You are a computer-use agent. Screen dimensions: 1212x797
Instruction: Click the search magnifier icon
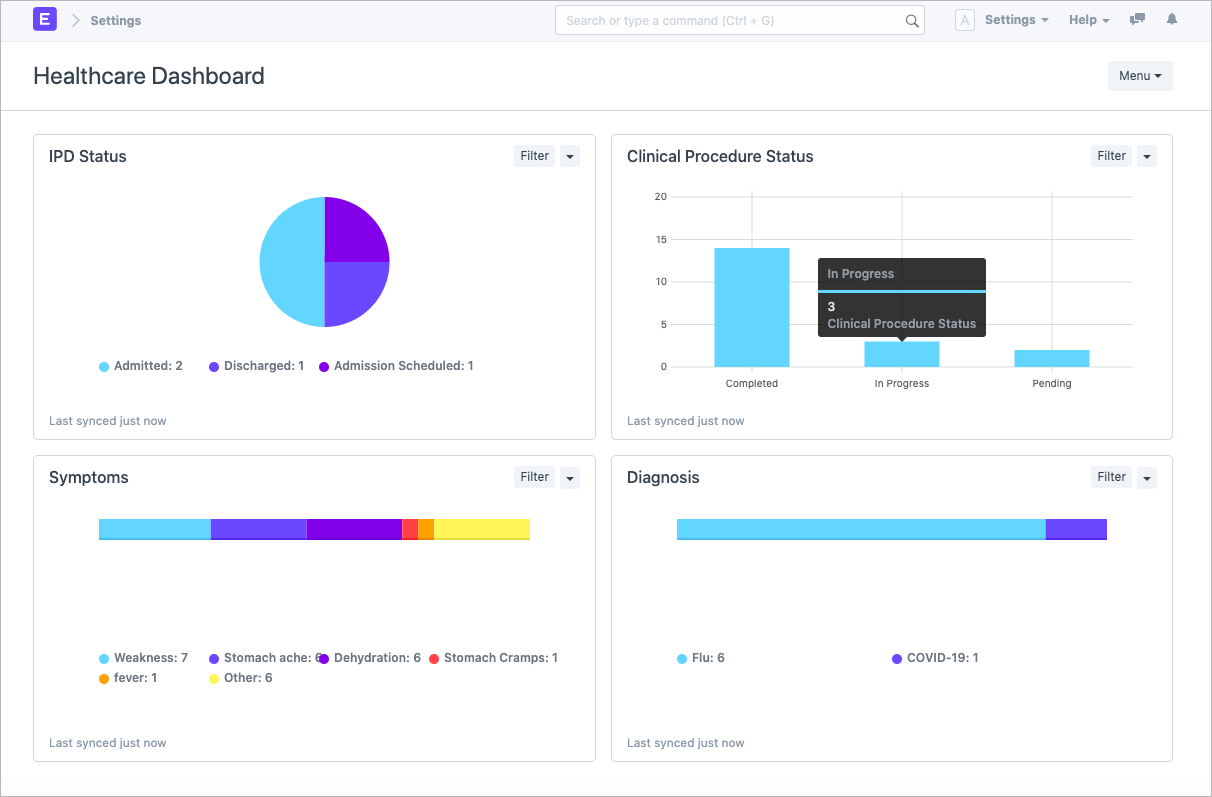[911, 19]
